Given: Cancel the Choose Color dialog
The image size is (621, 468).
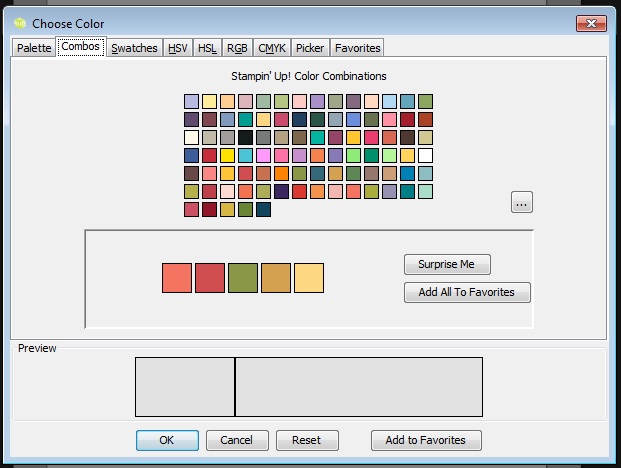Looking at the screenshot, I should (237, 440).
